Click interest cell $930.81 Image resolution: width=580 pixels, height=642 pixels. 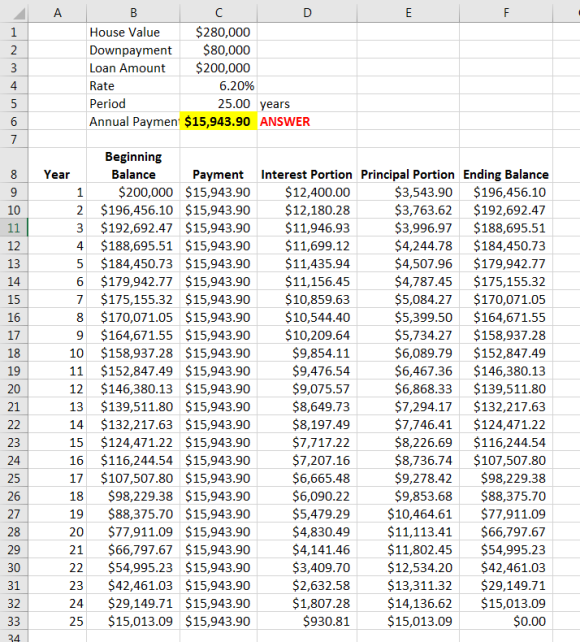point(307,621)
